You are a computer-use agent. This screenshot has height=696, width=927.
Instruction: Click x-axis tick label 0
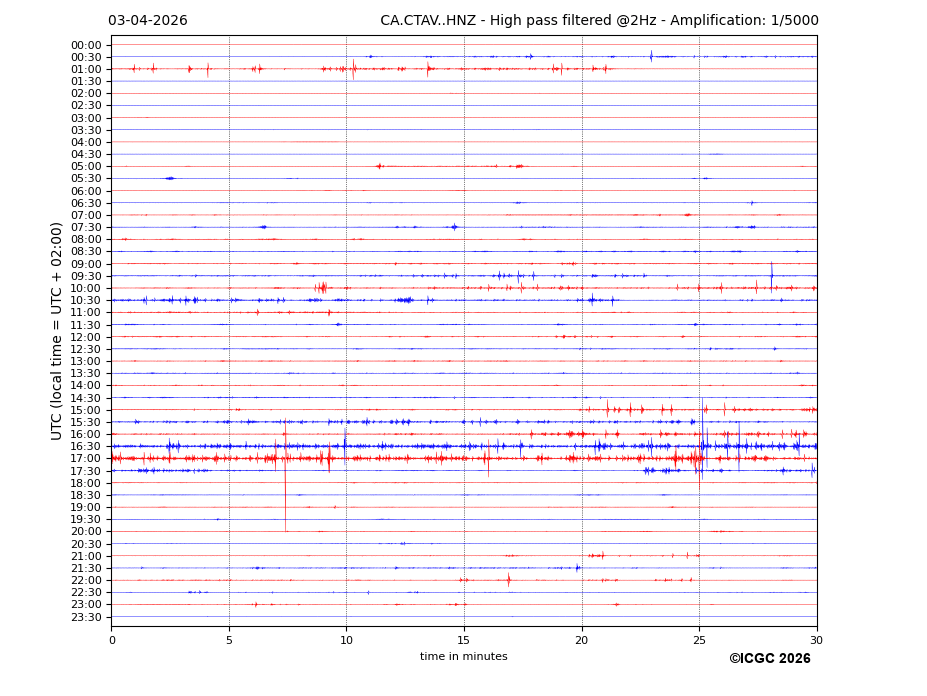[112, 640]
